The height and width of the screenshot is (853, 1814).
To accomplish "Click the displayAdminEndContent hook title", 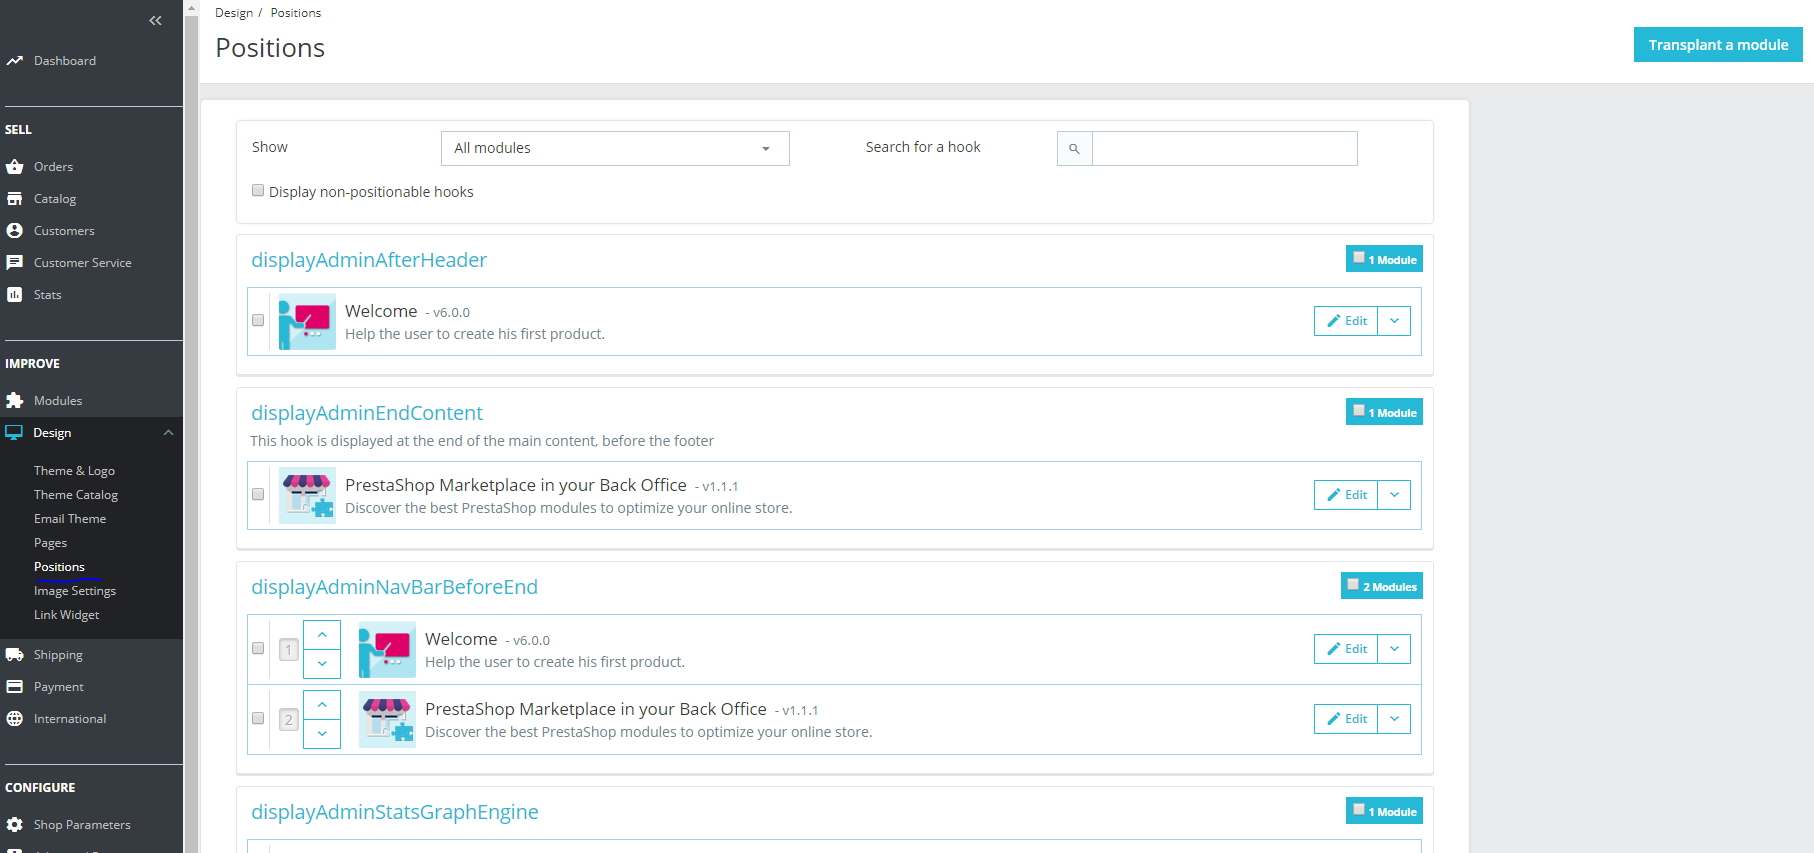I will click(367, 413).
